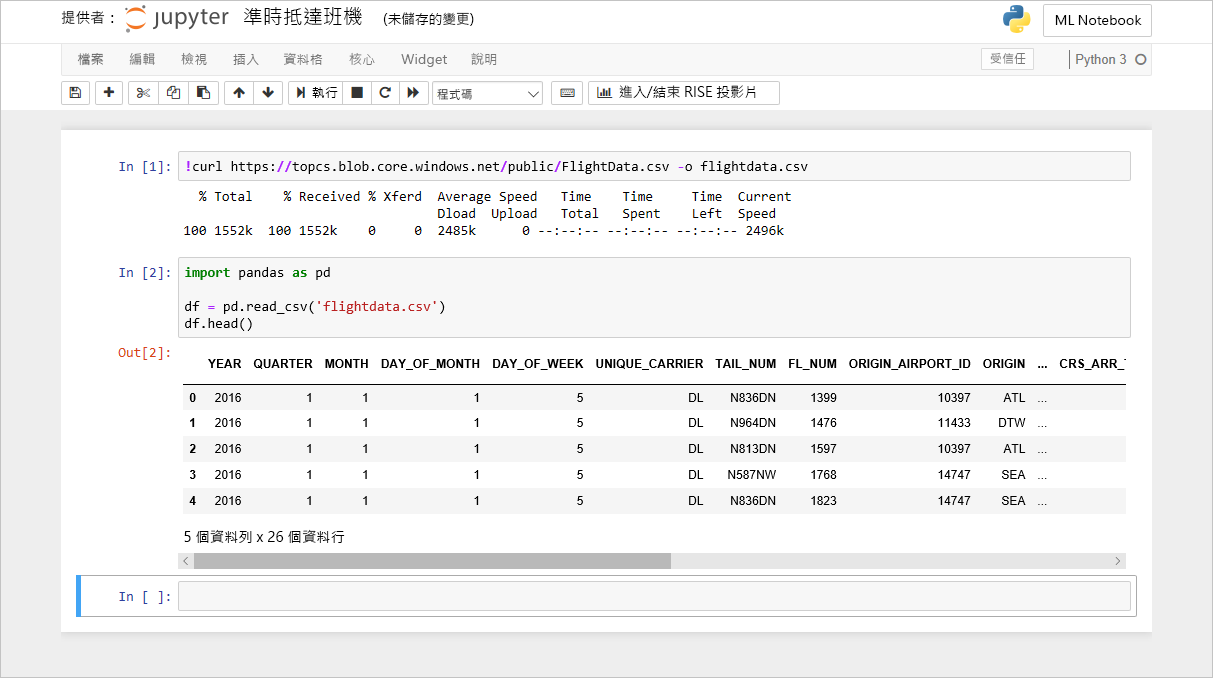
Task: Click airport ID 11433 cell
Action: (954, 423)
